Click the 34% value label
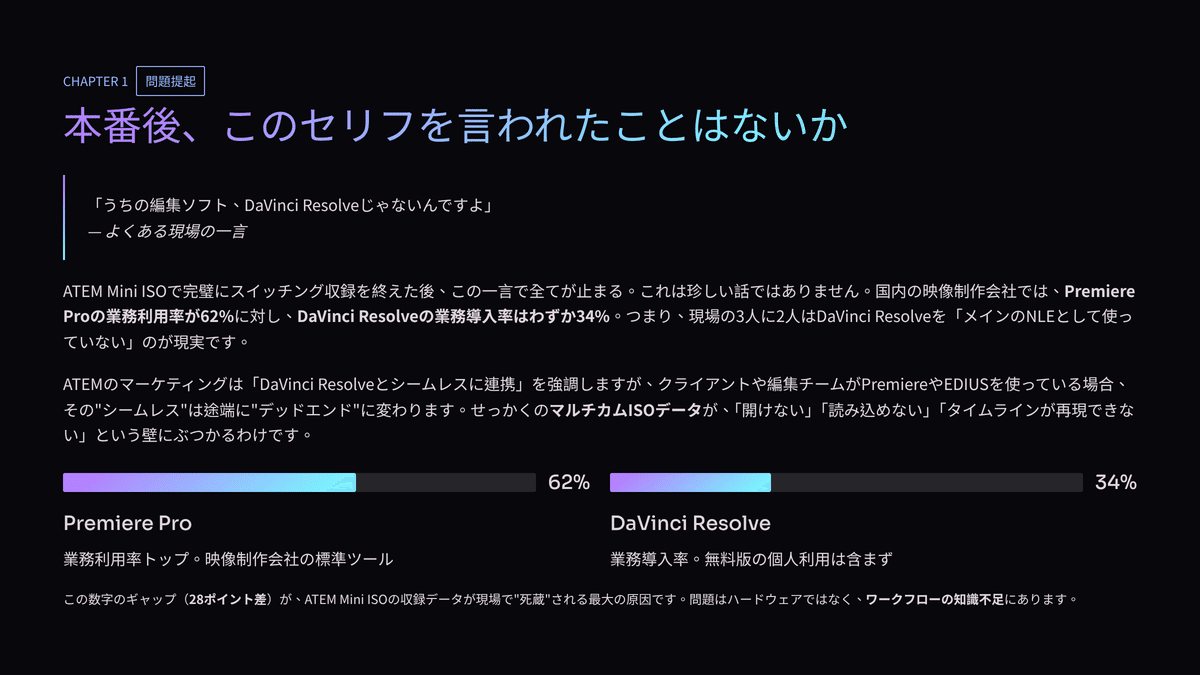Screen dimensions: 1200x675 click(1116, 482)
